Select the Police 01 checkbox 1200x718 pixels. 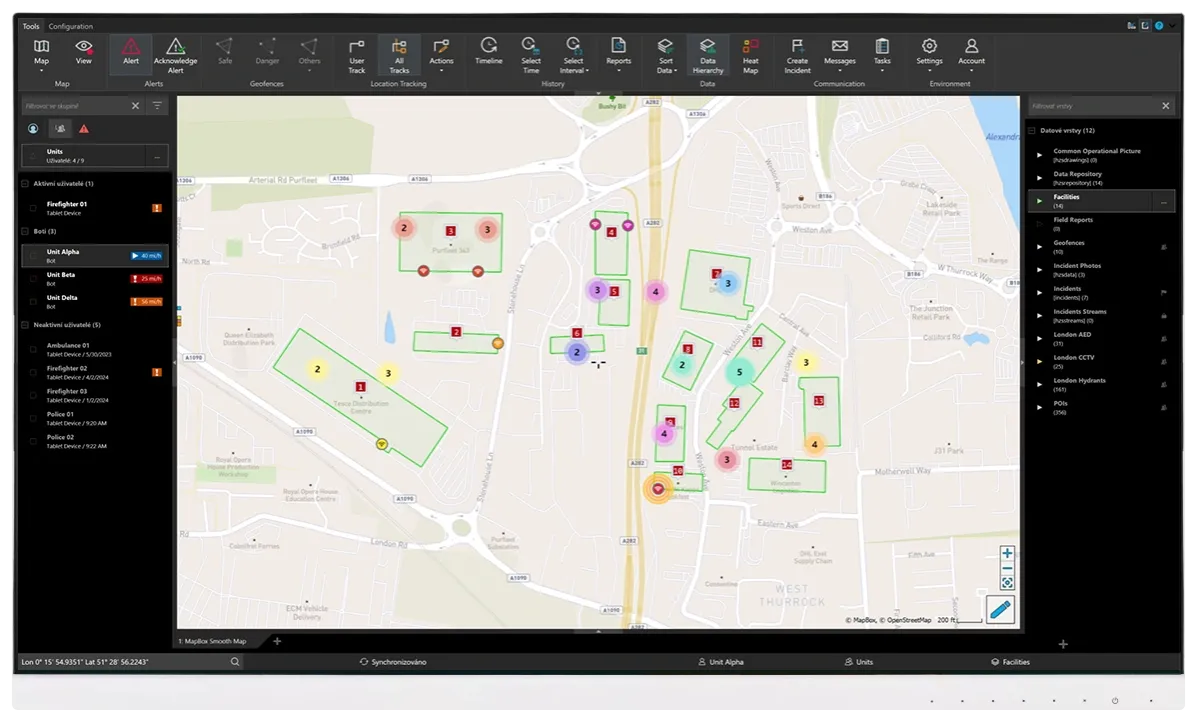point(33,418)
